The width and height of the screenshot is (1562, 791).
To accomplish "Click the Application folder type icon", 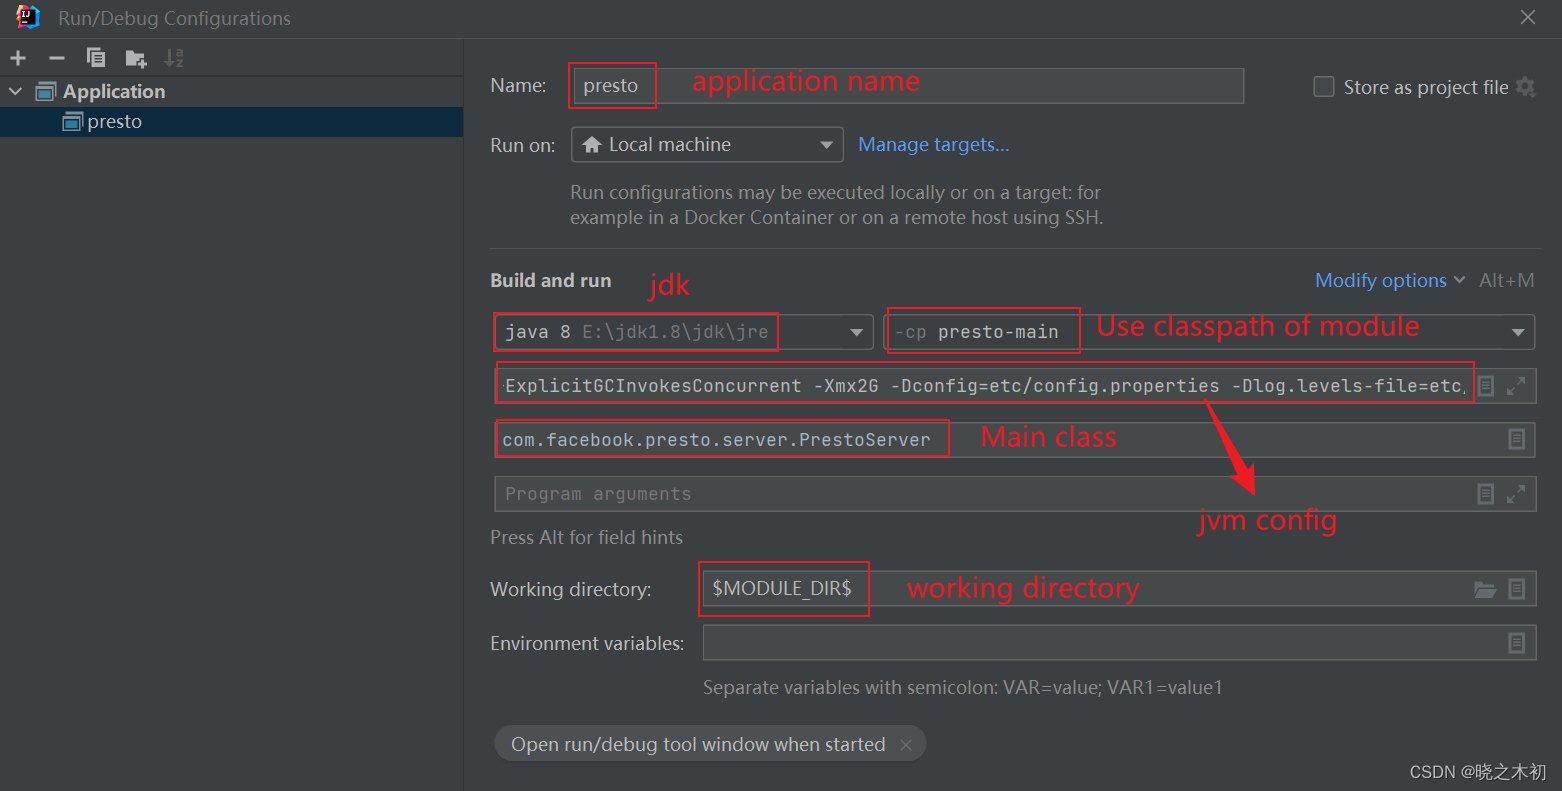I will [46, 91].
